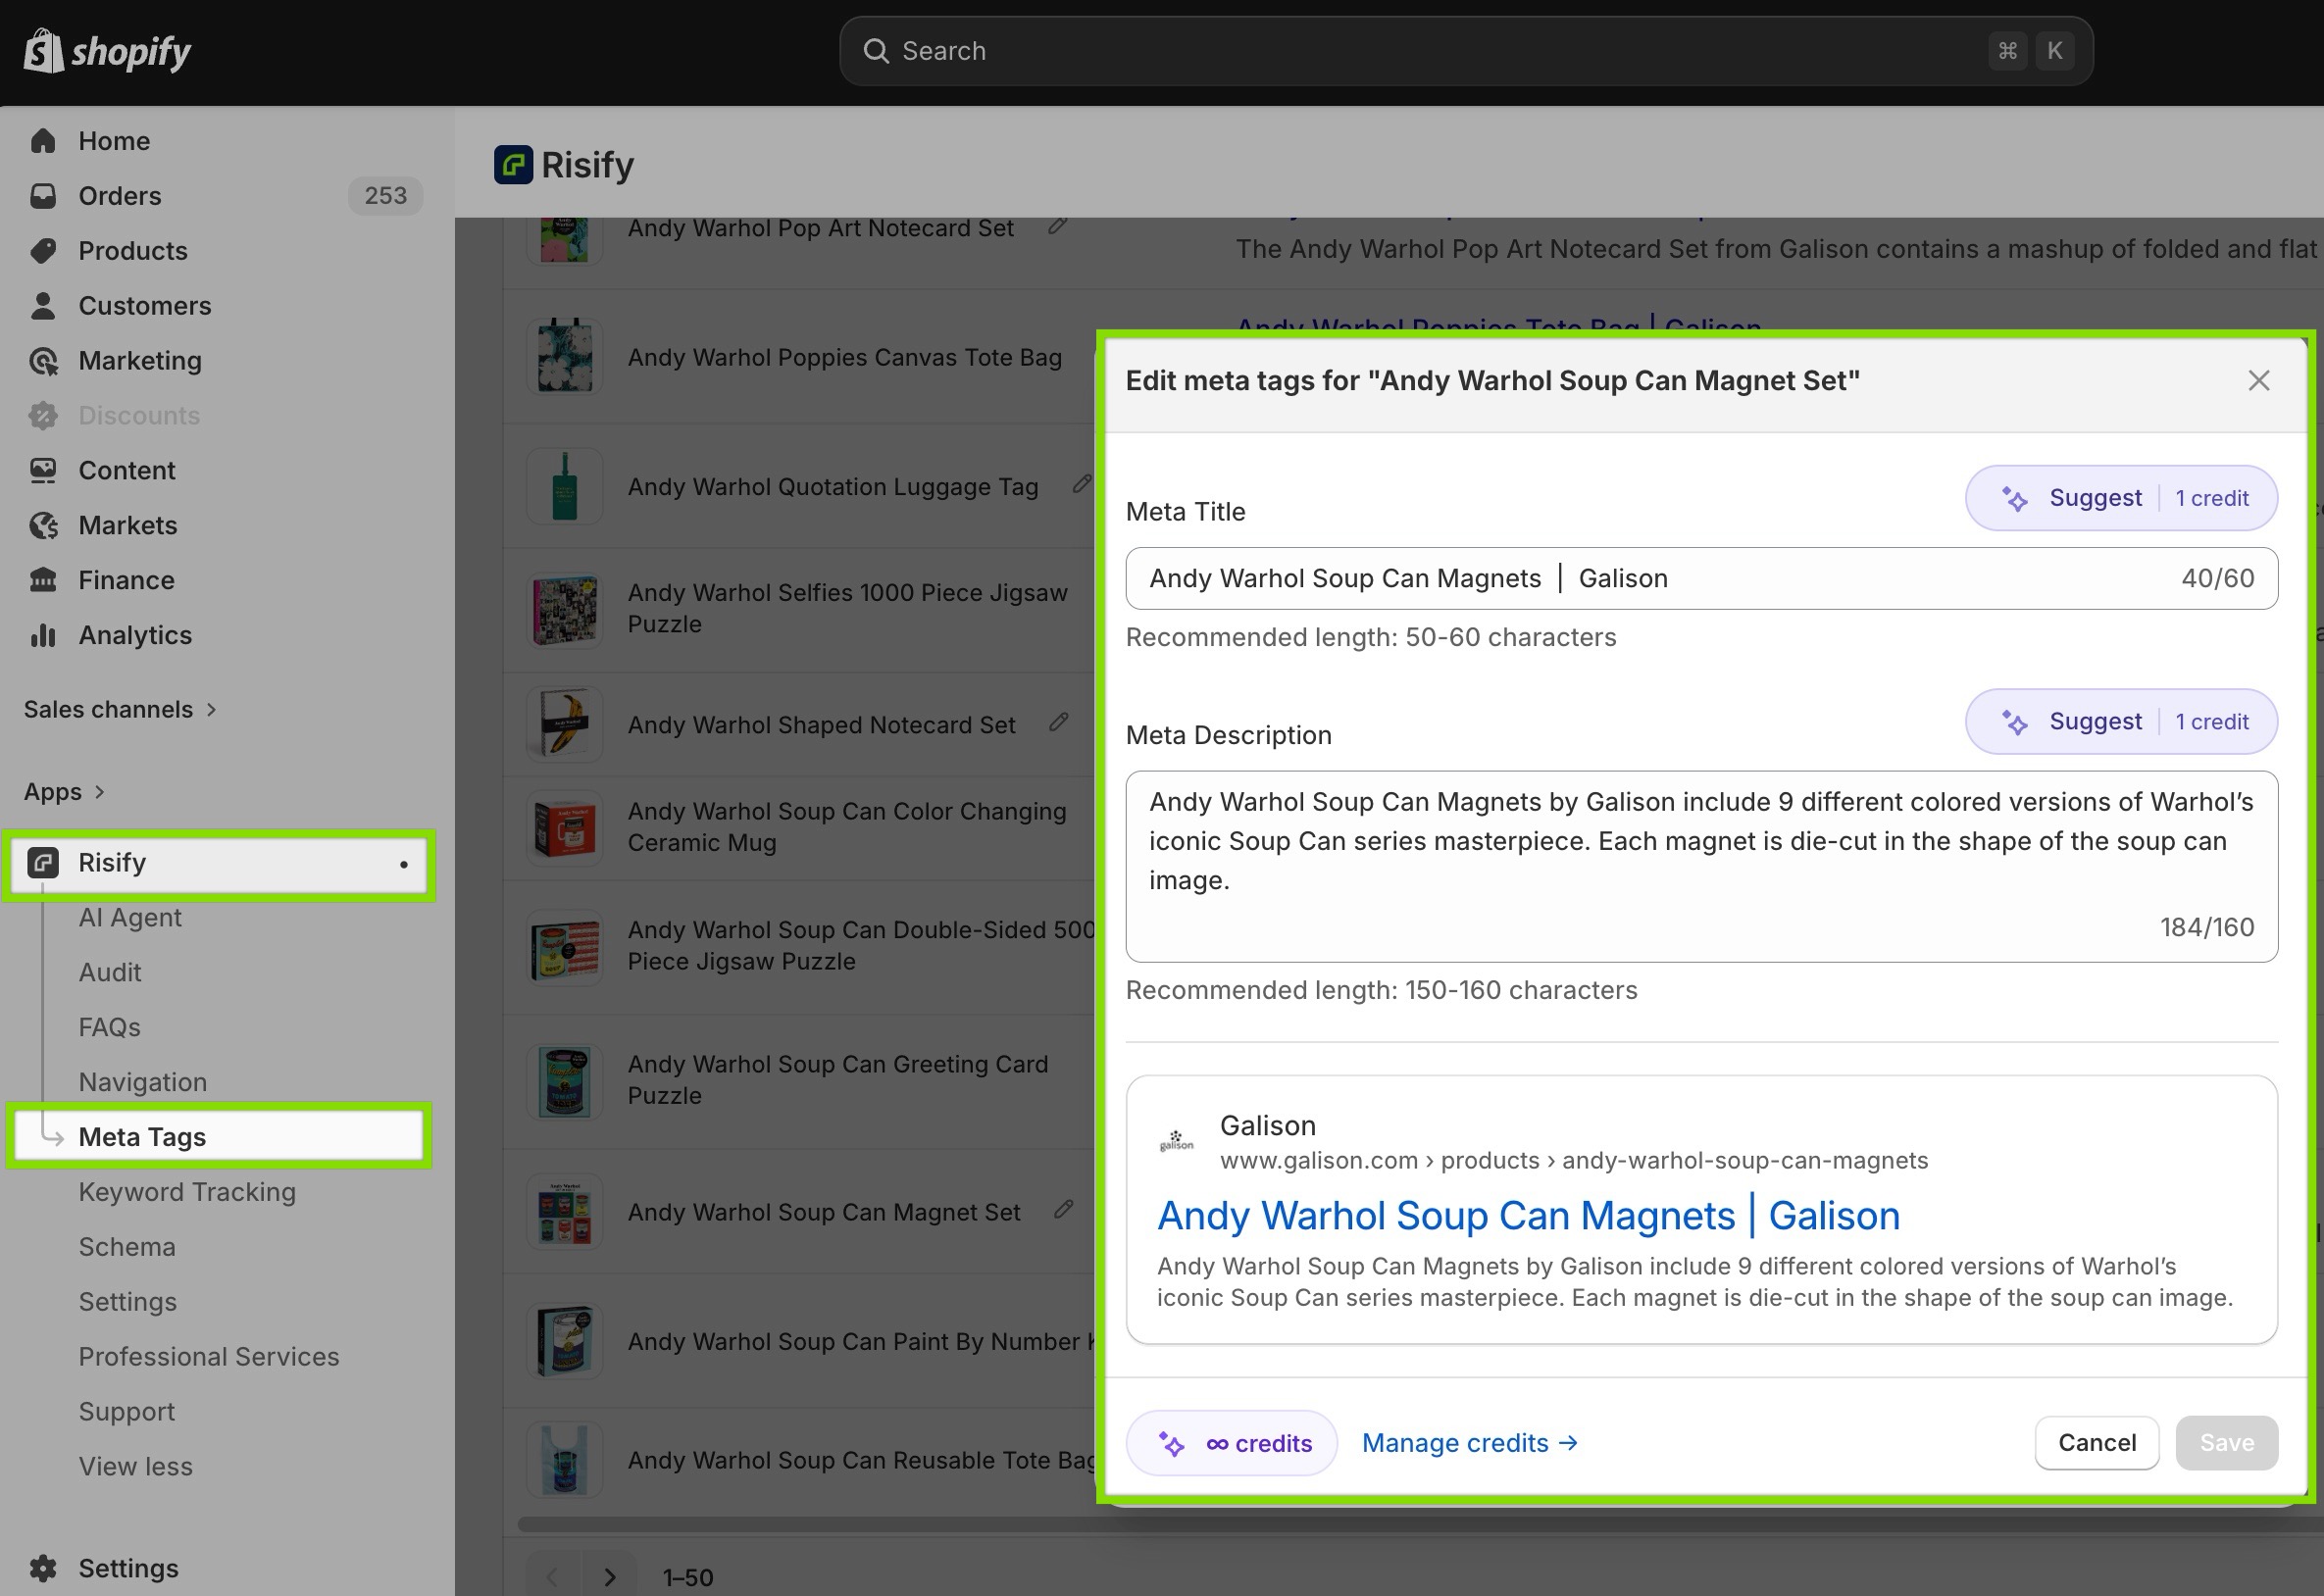Click the search magnifier icon

coord(876,51)
